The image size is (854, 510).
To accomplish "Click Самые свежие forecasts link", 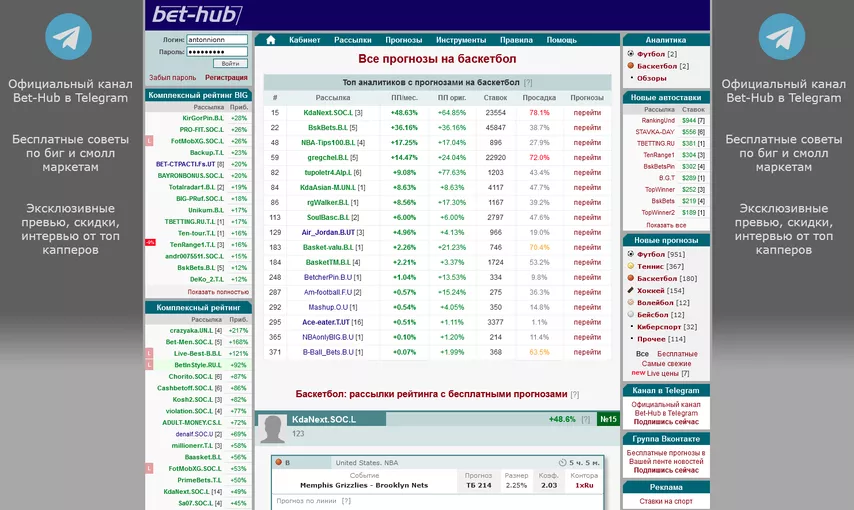I will [x=666, y=363].
